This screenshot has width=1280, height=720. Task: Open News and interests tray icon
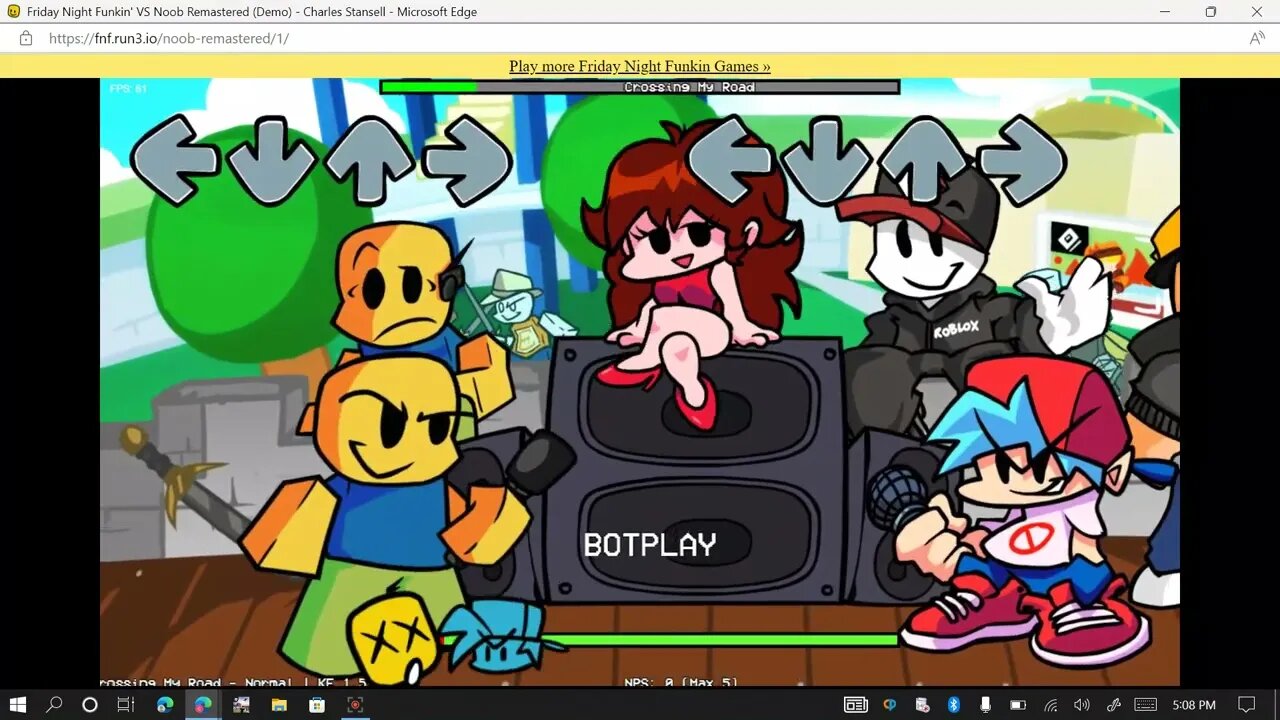tap(856, 704)
